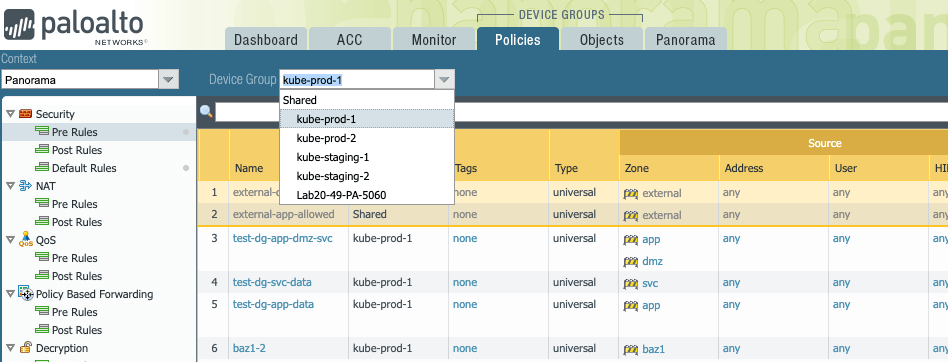Image resolution: width=948 pixels, height=362 pixels.
Task: Collapse Policy Based Forwarding node
Action: [x=10, y=294]
